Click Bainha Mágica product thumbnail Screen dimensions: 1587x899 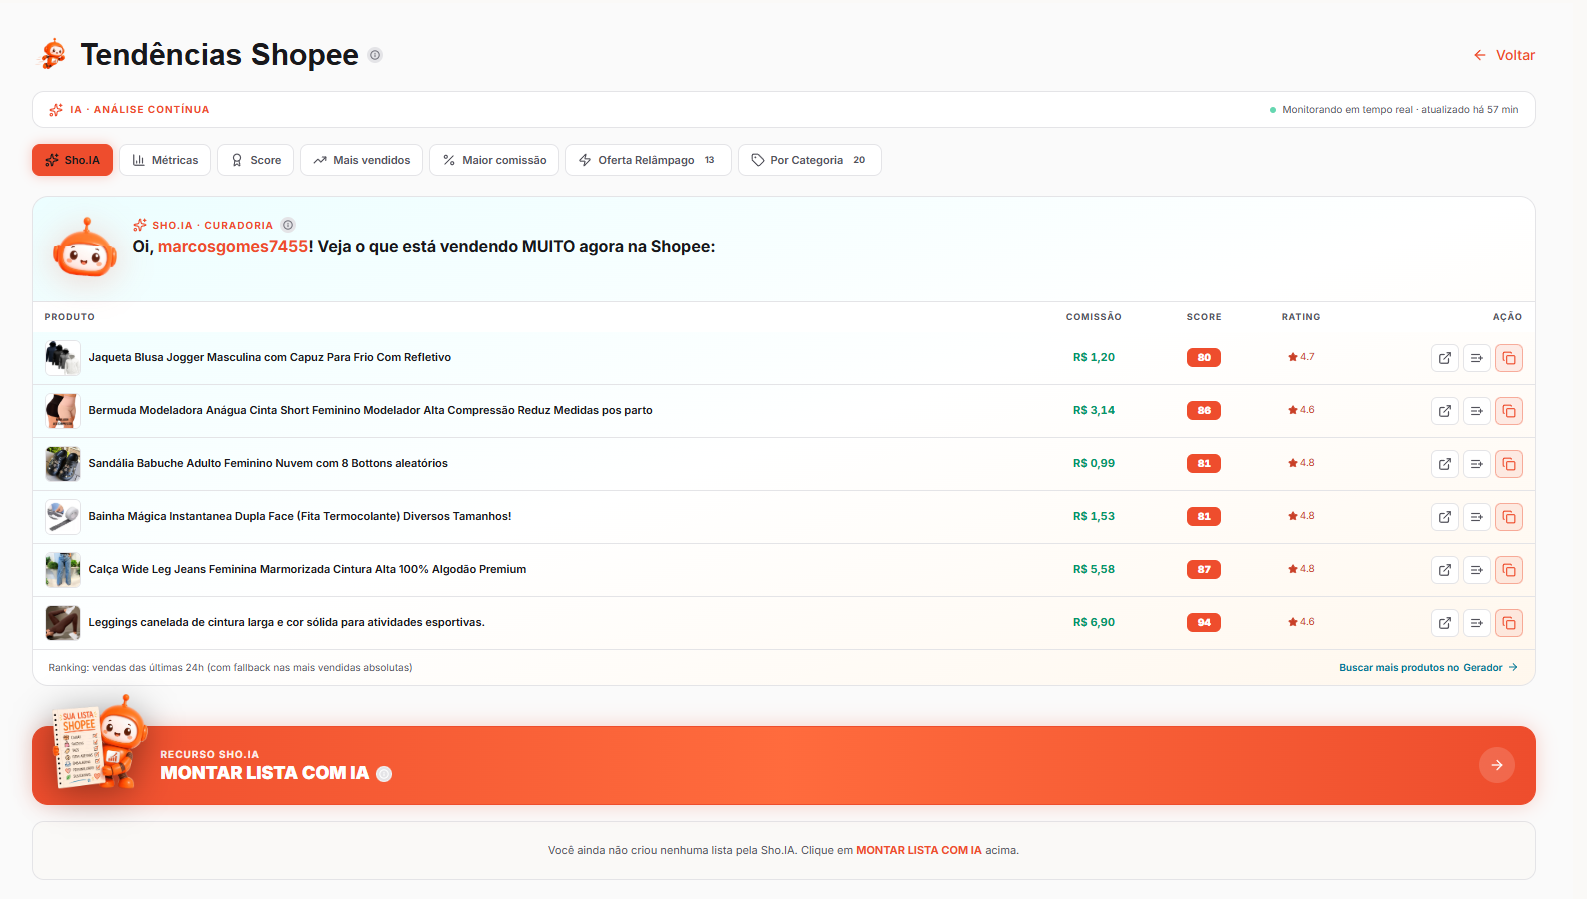click(63, 517)
